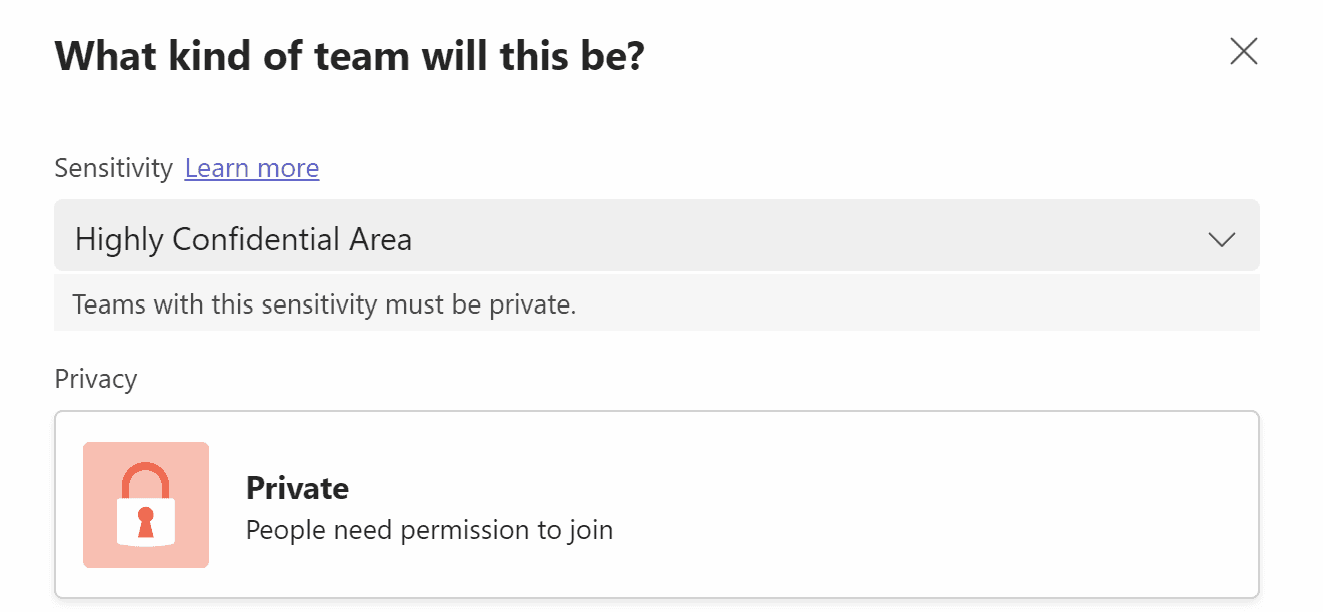
Task: Click the Privacy section heading
Action: pyautogui.click(x=96, y=378)
